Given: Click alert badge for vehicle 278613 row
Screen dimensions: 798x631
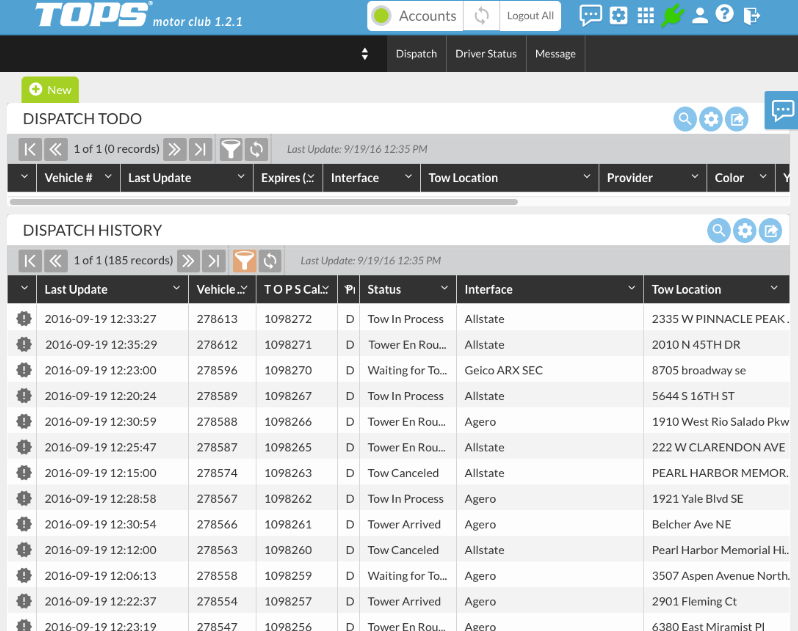Looking at the screenshot, I should pyautogui.click(x=24, y=319).
